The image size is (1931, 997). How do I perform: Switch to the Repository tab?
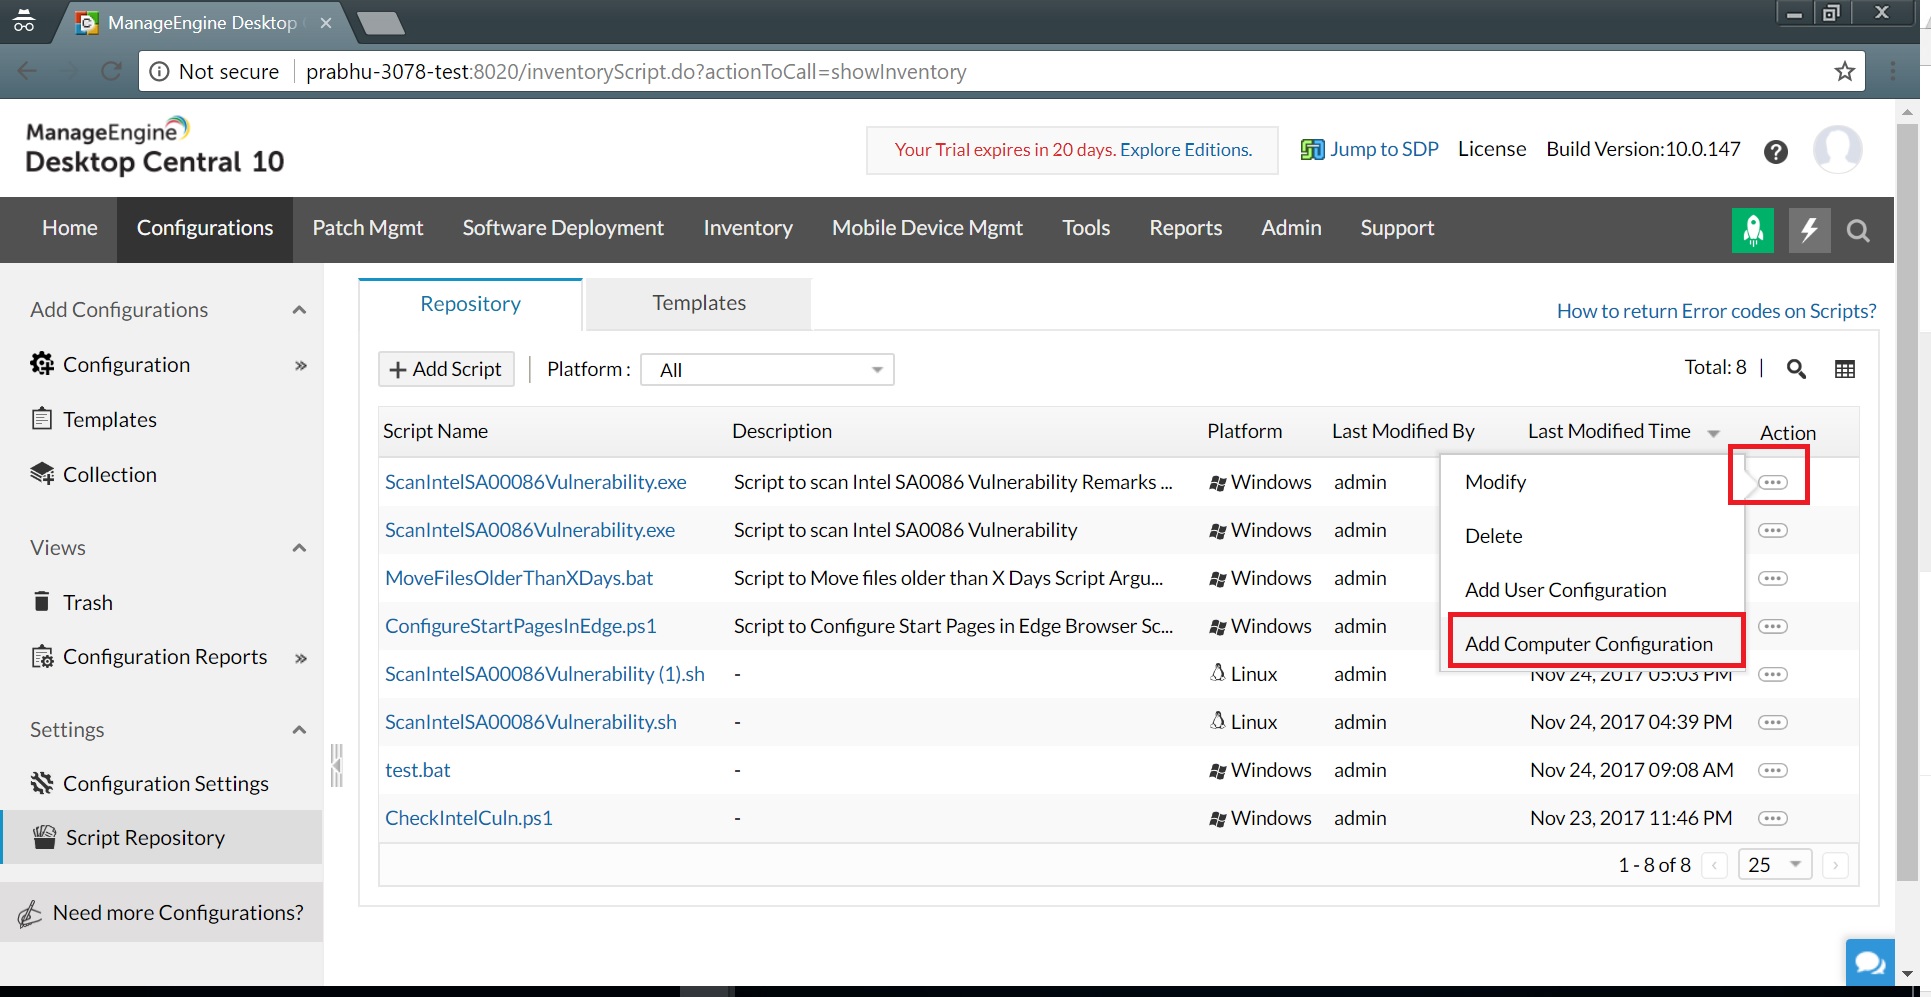tap(470, 304)
